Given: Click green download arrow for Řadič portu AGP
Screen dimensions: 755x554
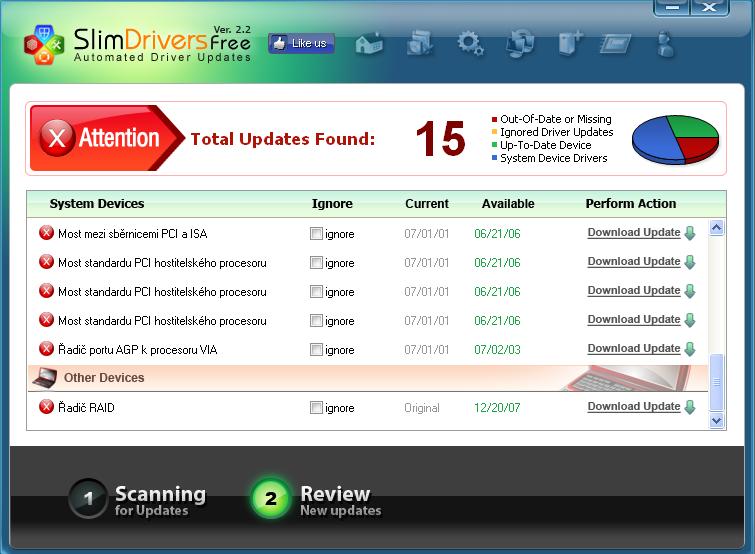Looking at the screenshot, I should [690, 349].
